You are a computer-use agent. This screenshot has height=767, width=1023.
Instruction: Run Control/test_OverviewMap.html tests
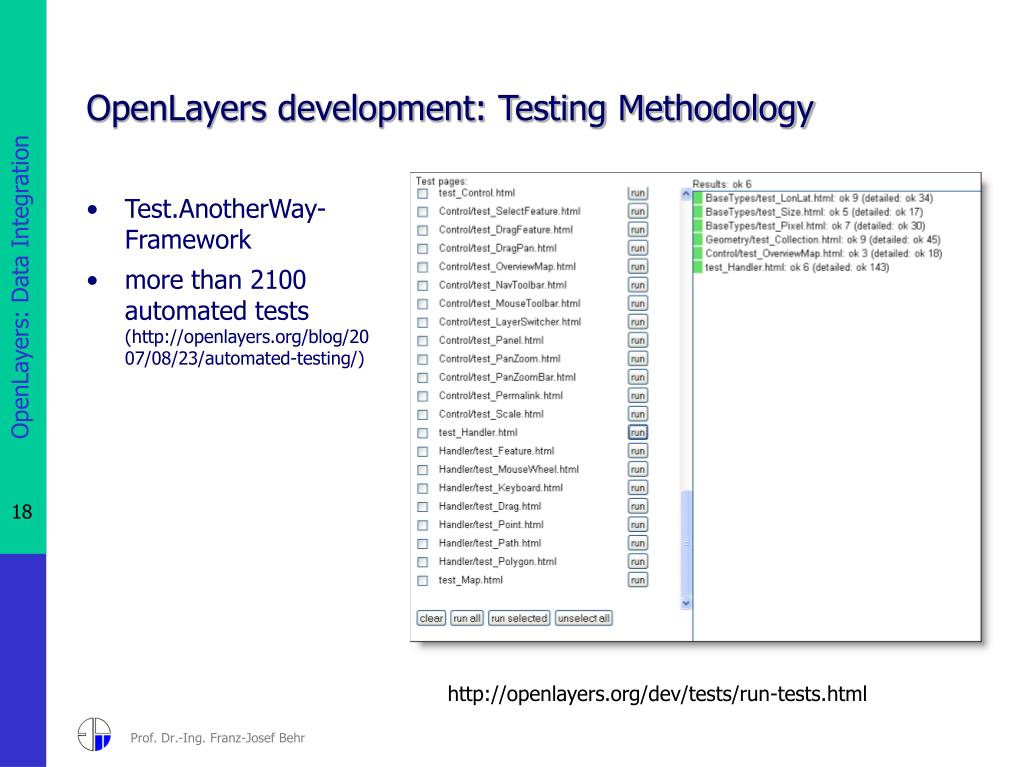pyautogui.click(x=637, y=267)
